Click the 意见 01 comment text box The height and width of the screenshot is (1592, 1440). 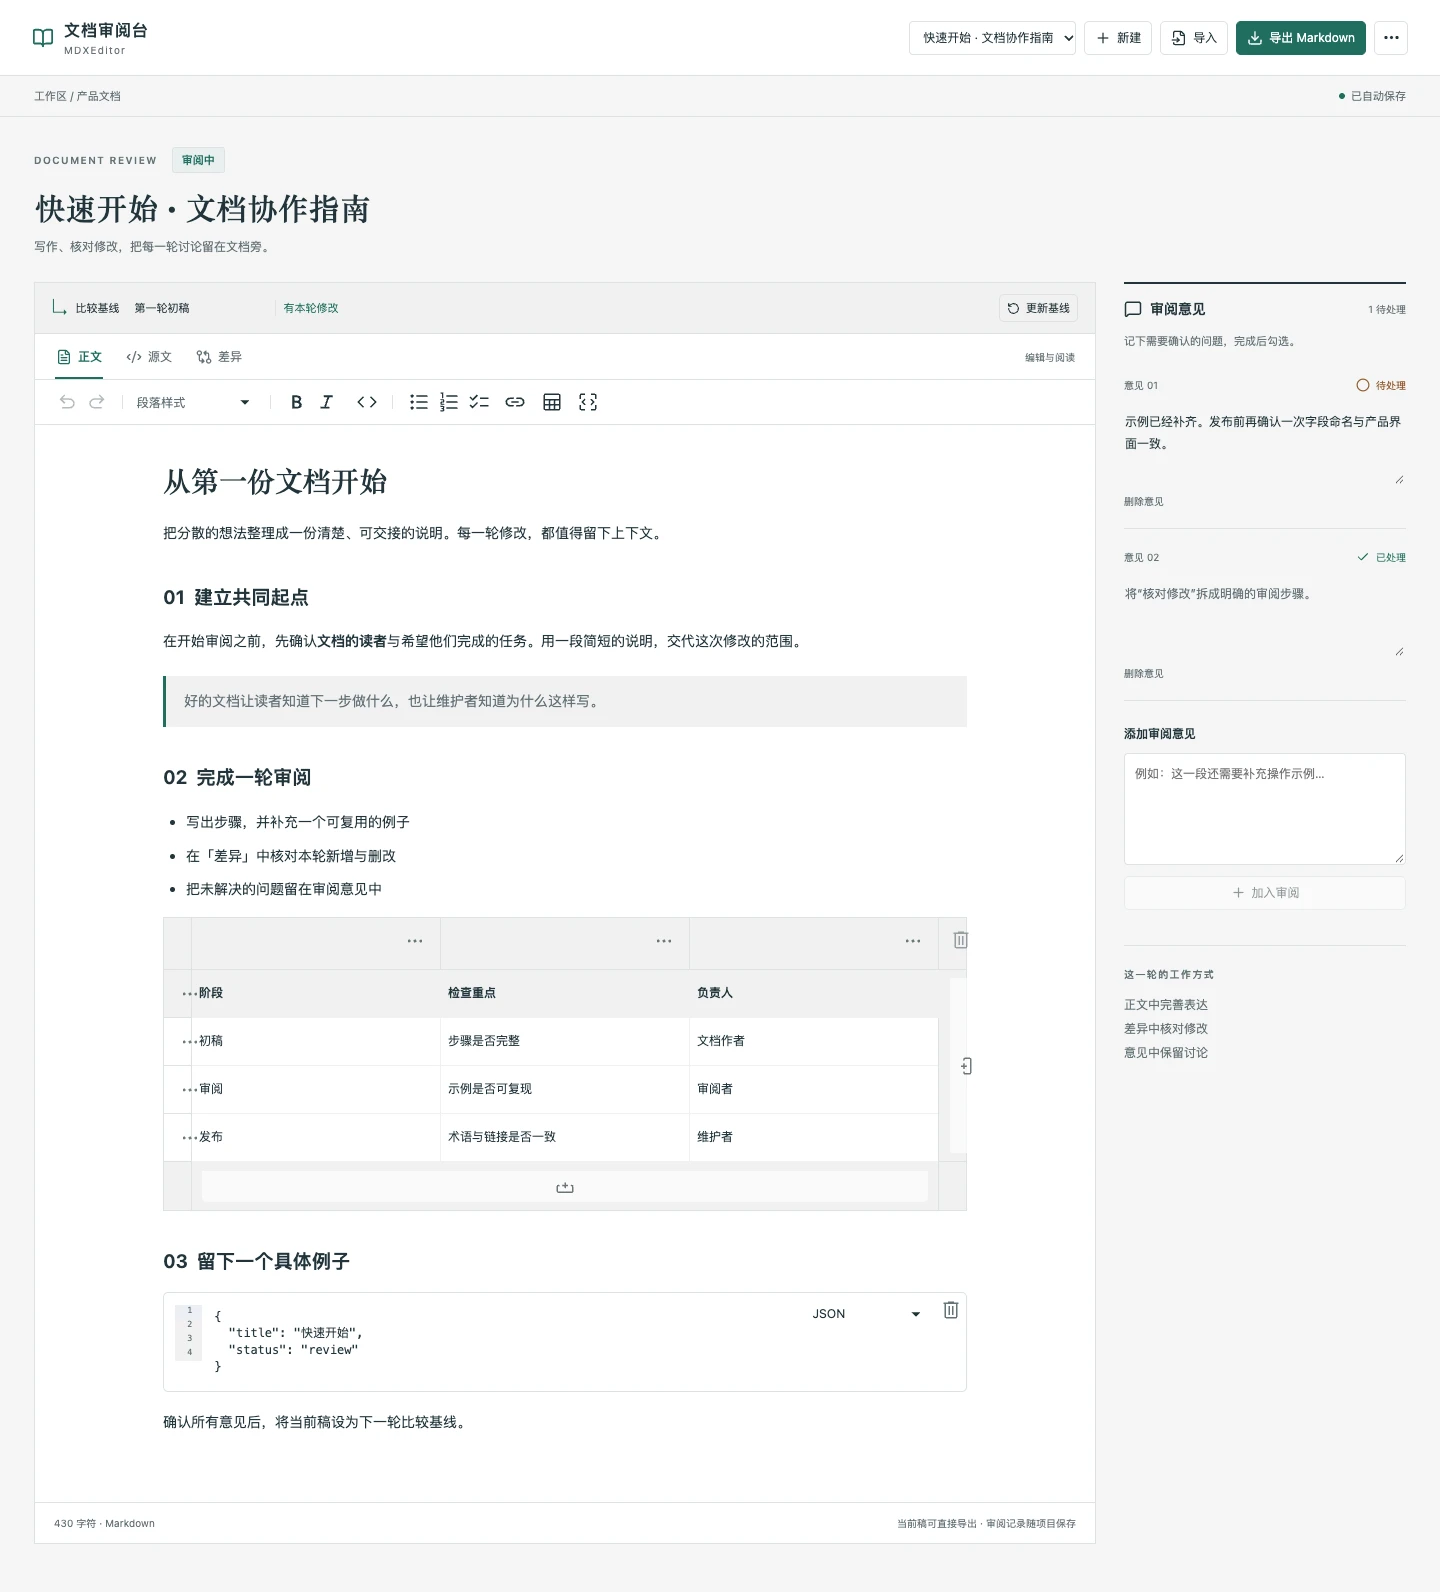[1265, 446]
